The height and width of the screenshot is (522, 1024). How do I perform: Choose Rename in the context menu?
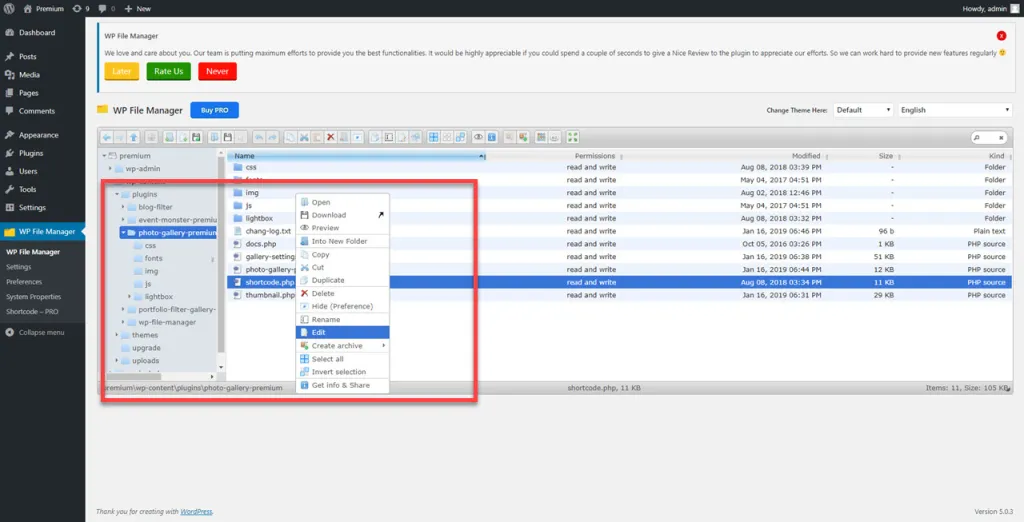click(342, 319)
